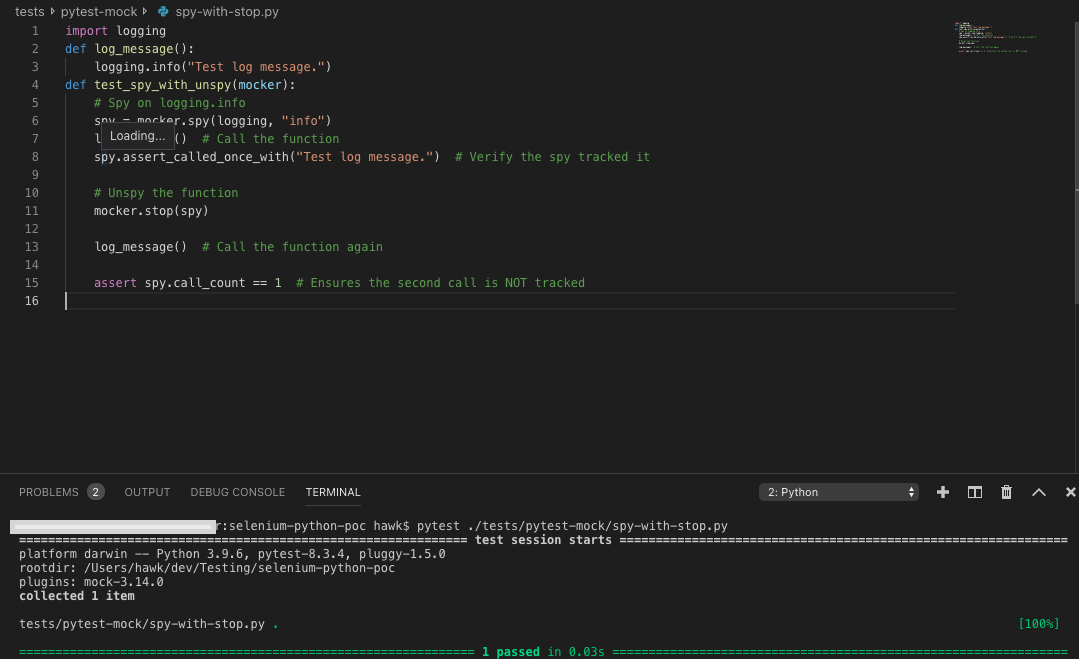This screenshot has height=659, width=1079.
Task: Click the pytest command in the terminal
Action: click(572, 526)
